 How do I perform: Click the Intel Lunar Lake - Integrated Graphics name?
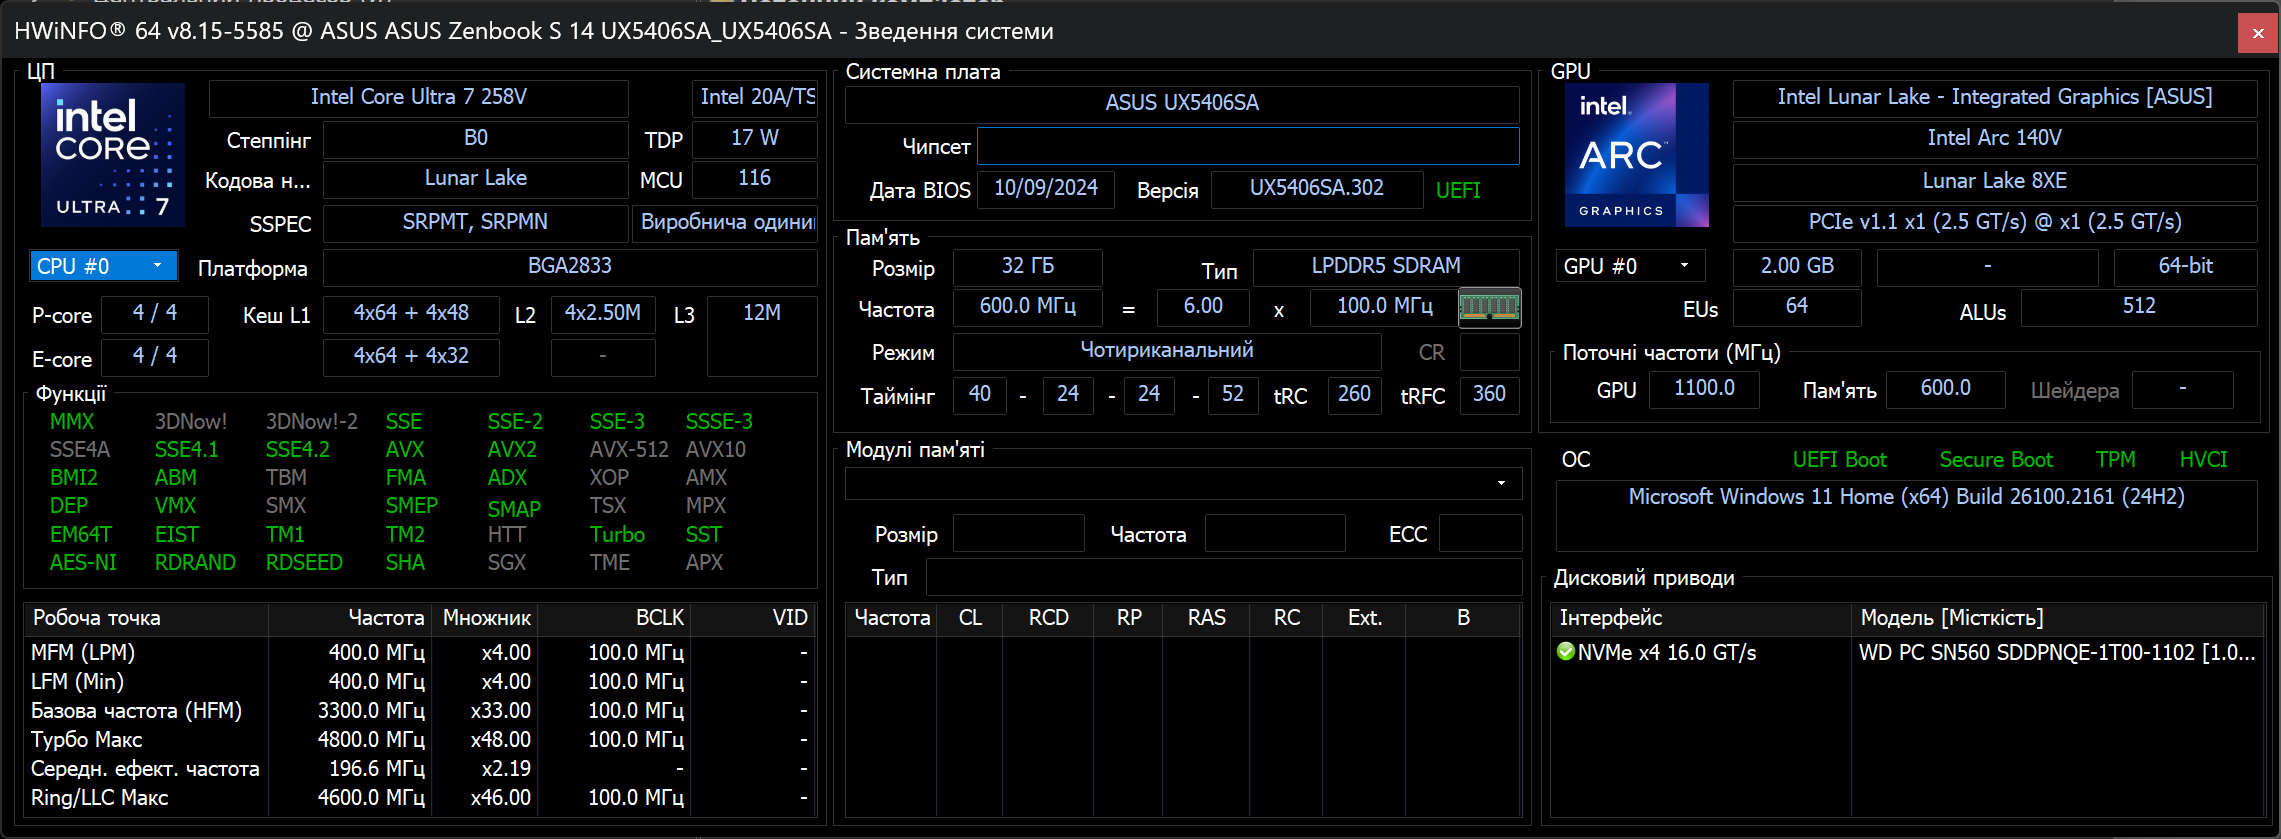1995,97
